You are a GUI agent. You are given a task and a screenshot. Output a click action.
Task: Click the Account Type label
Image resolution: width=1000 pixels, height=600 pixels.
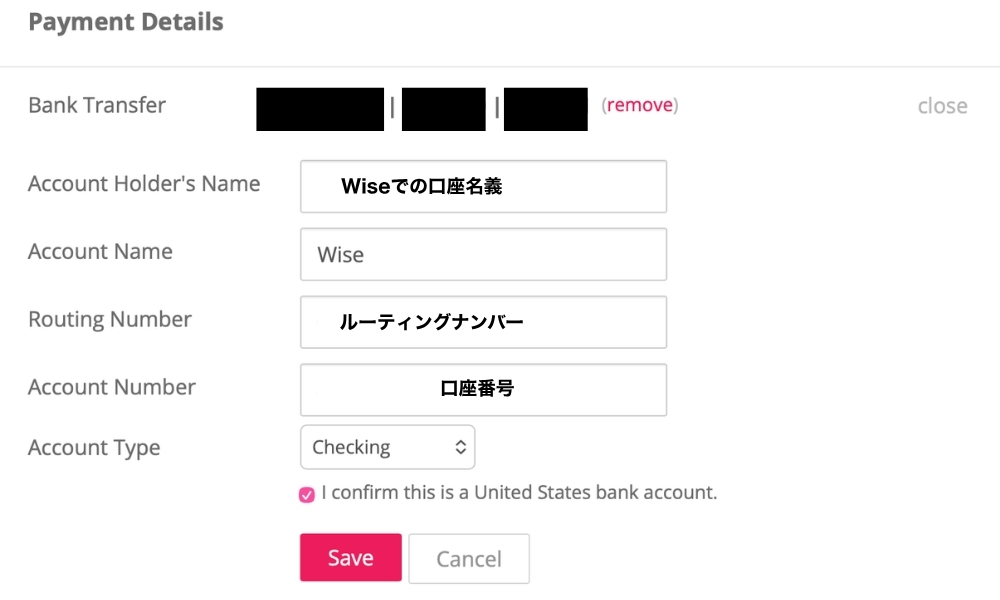[x=94, y=447]
